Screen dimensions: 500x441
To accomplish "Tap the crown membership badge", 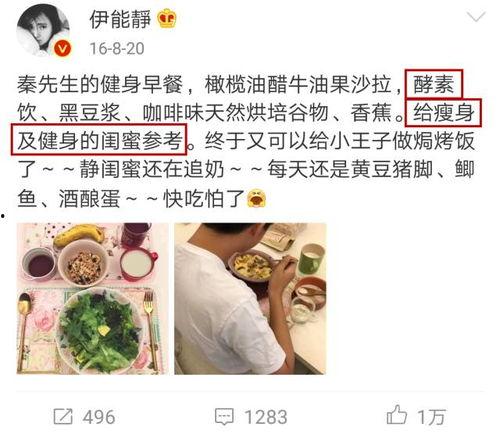I will point(167,19).
